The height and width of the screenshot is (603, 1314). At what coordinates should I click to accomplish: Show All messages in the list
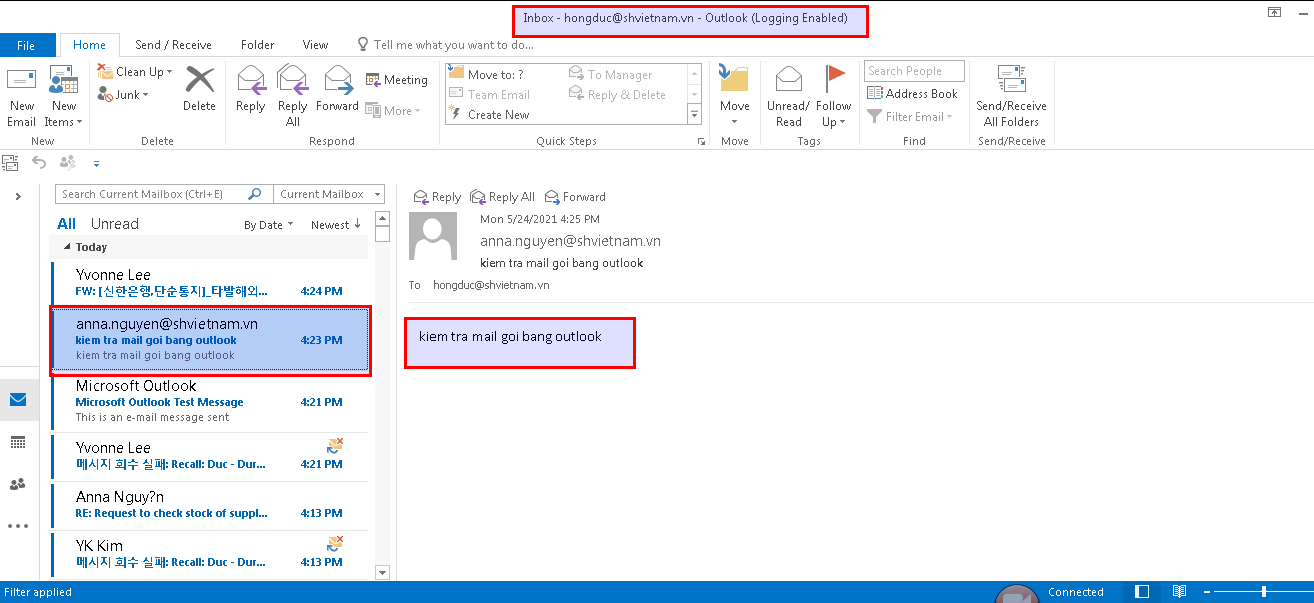tap(66, 224)
